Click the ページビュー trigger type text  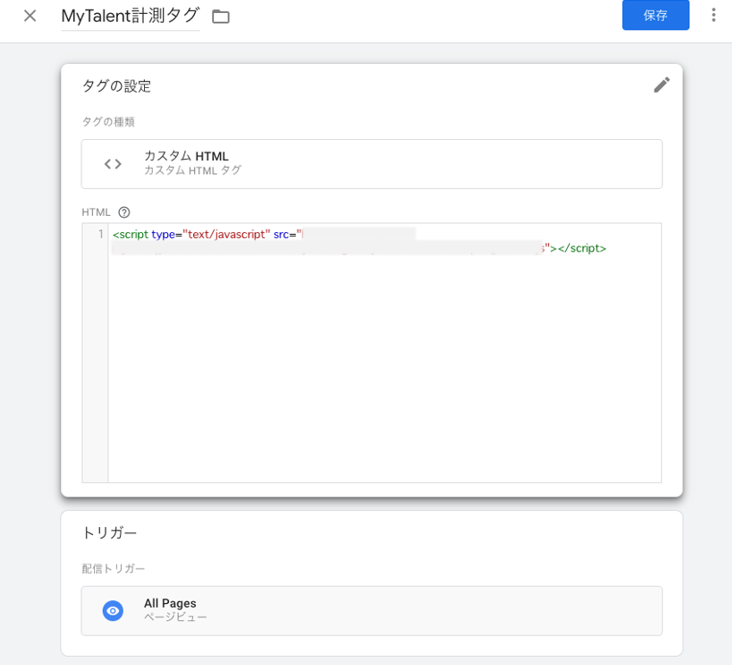[x=175, y=618]
